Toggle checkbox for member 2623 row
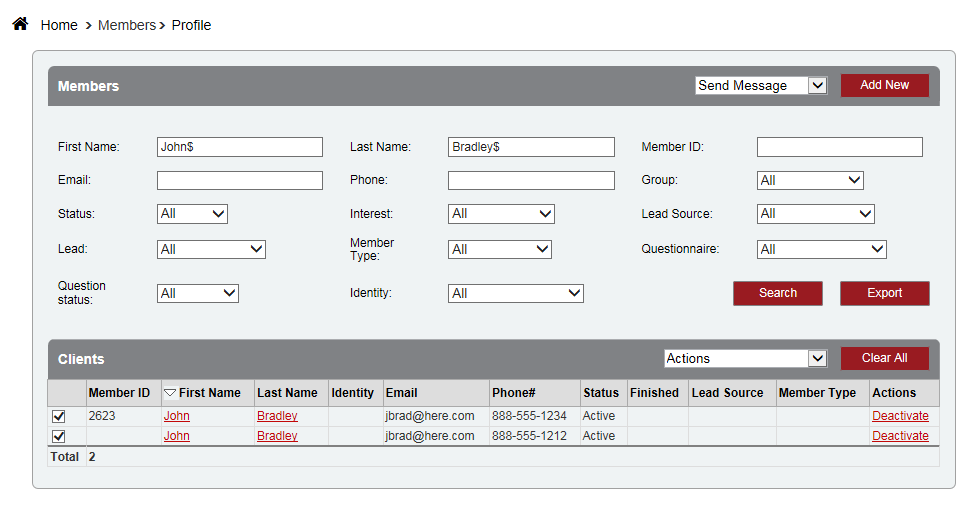This screenshot has height=505, width=968. click(59, 416)
